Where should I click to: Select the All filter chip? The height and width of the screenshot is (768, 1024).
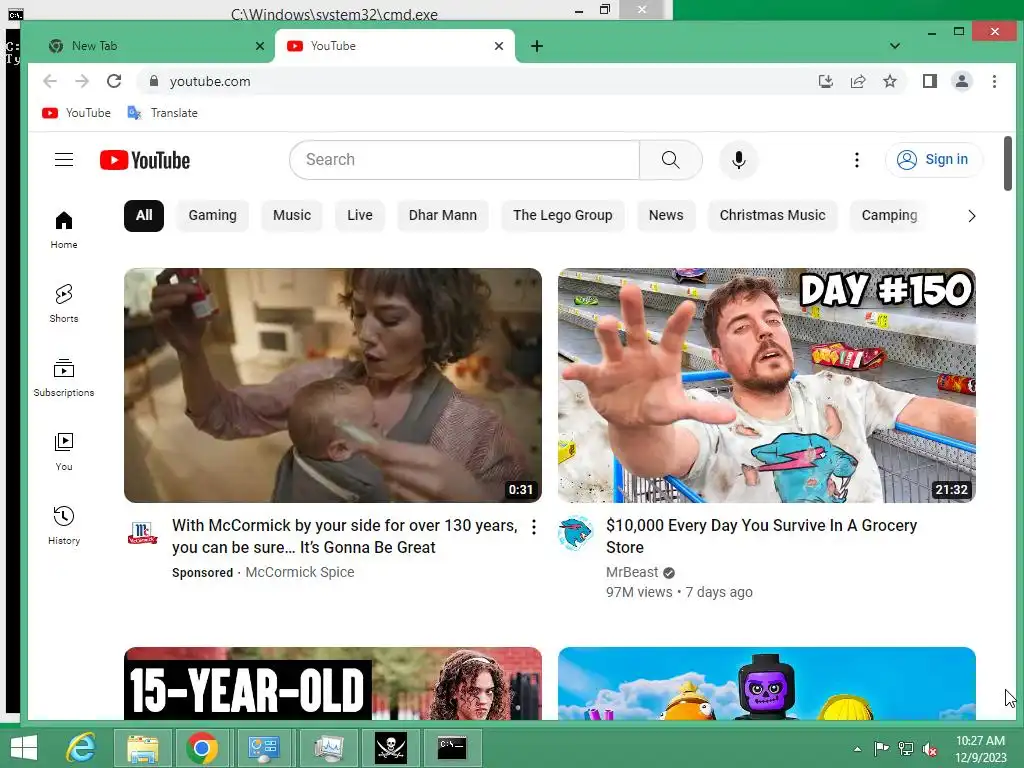pyautogui.click(x=144, y=216)
